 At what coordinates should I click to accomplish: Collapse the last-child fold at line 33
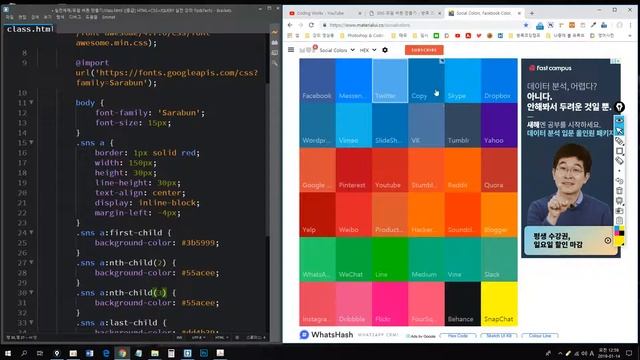[x=31, y=322]
